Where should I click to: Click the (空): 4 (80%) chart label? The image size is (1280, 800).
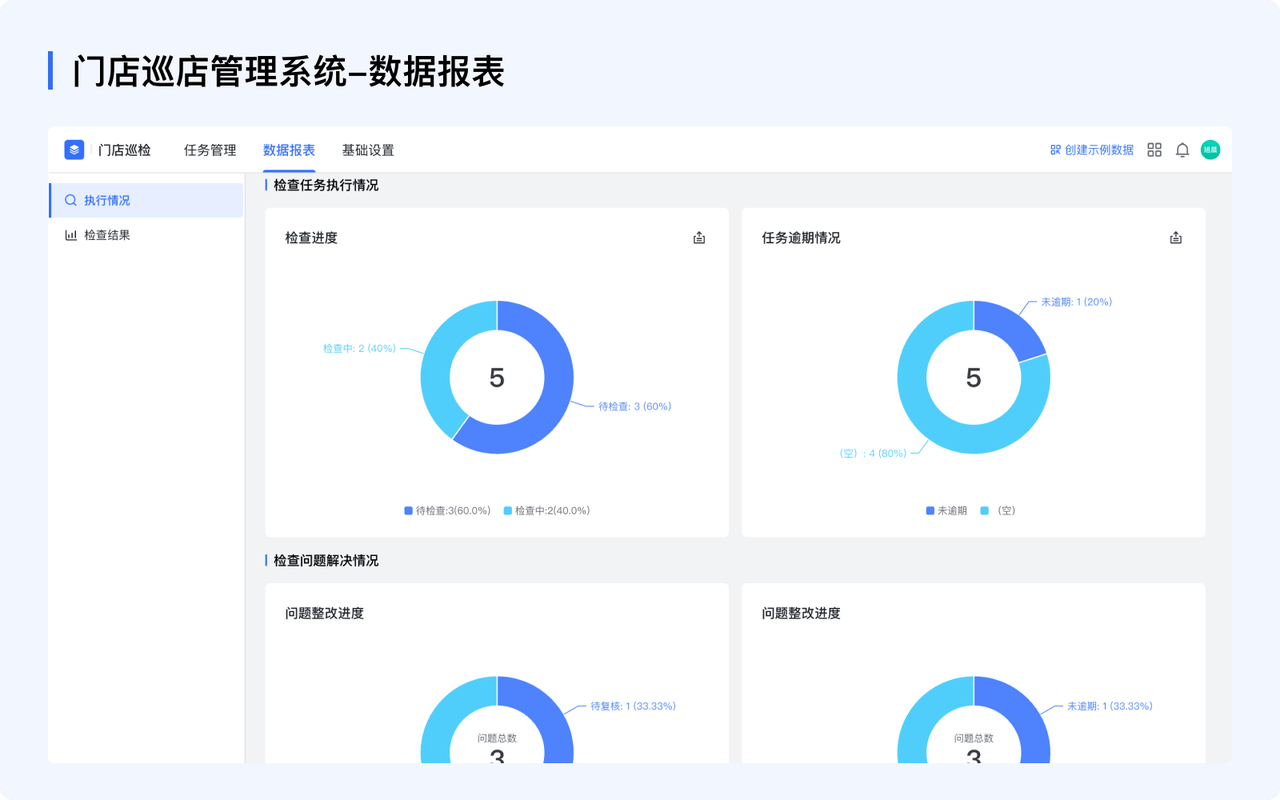872,454
